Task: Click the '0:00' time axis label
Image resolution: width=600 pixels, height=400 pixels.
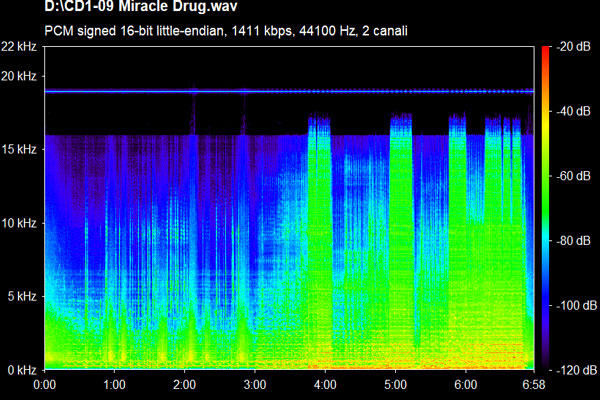Action: 45,384
